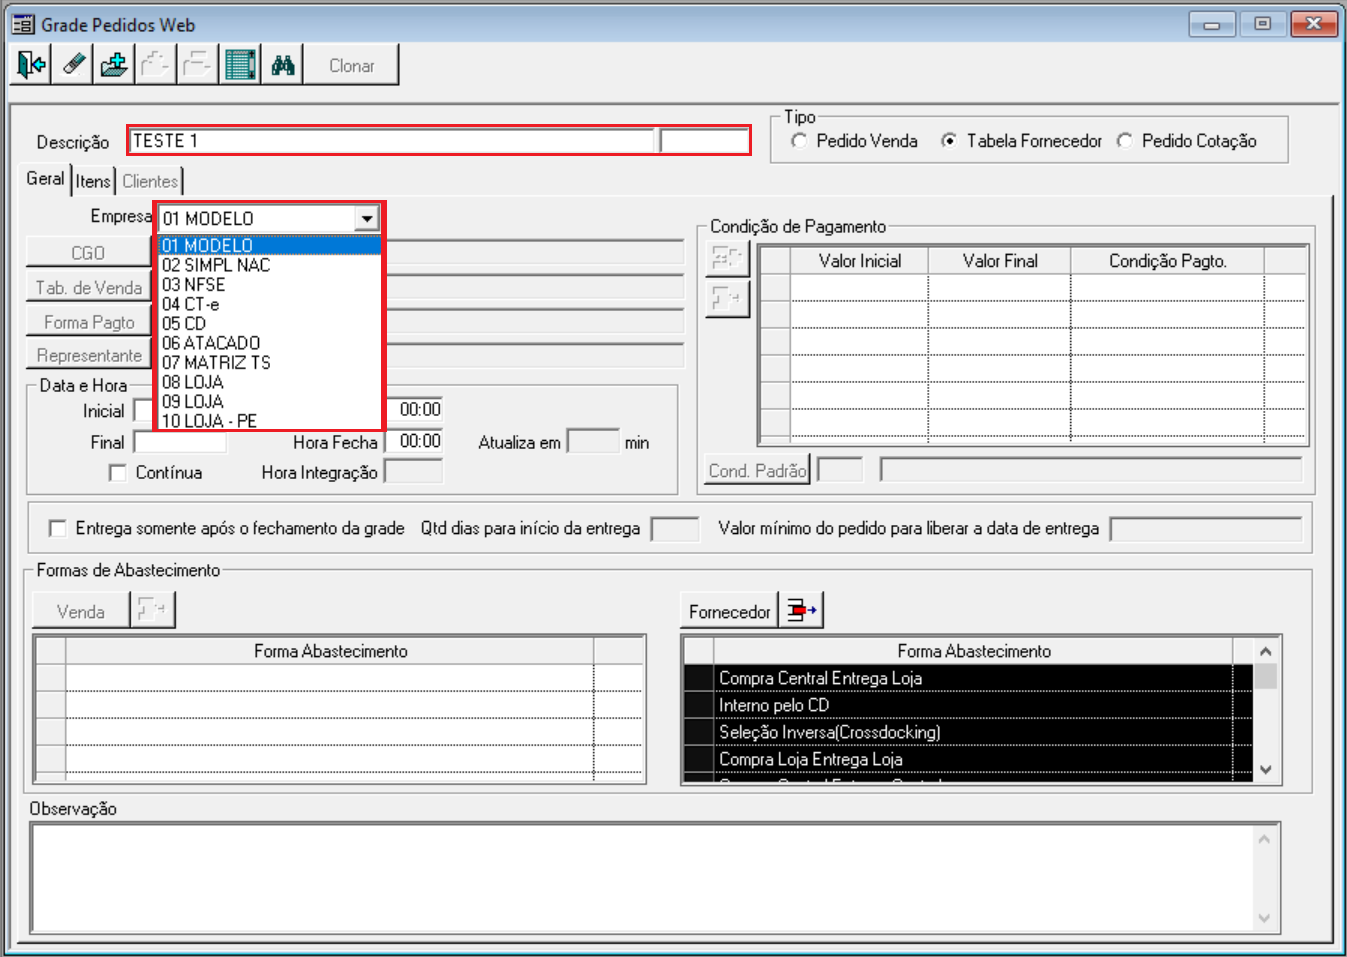1347x957 pixels.
Task: Click the eraser clear icon
Action: 73,65
